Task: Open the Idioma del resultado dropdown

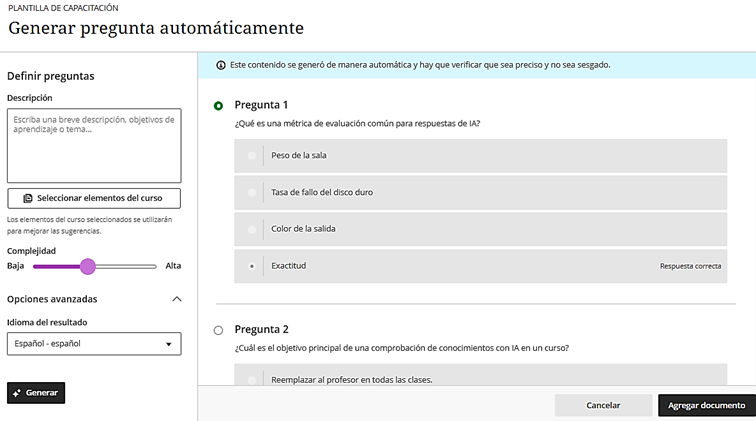Action: [x=94, y=344]
